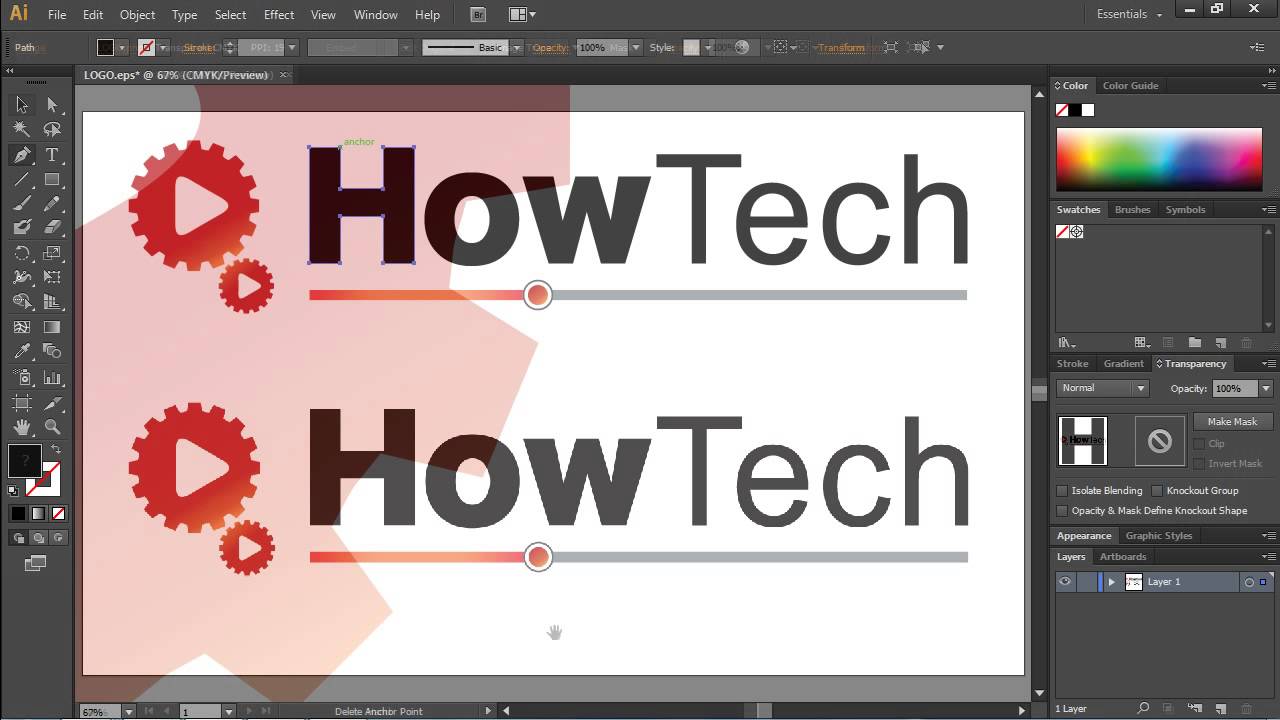The width and height of the screenshot is (1280, 720).
Task: Check Opacity & Mask Define Knockout Shape
Action: click(x=1062, y=511)
